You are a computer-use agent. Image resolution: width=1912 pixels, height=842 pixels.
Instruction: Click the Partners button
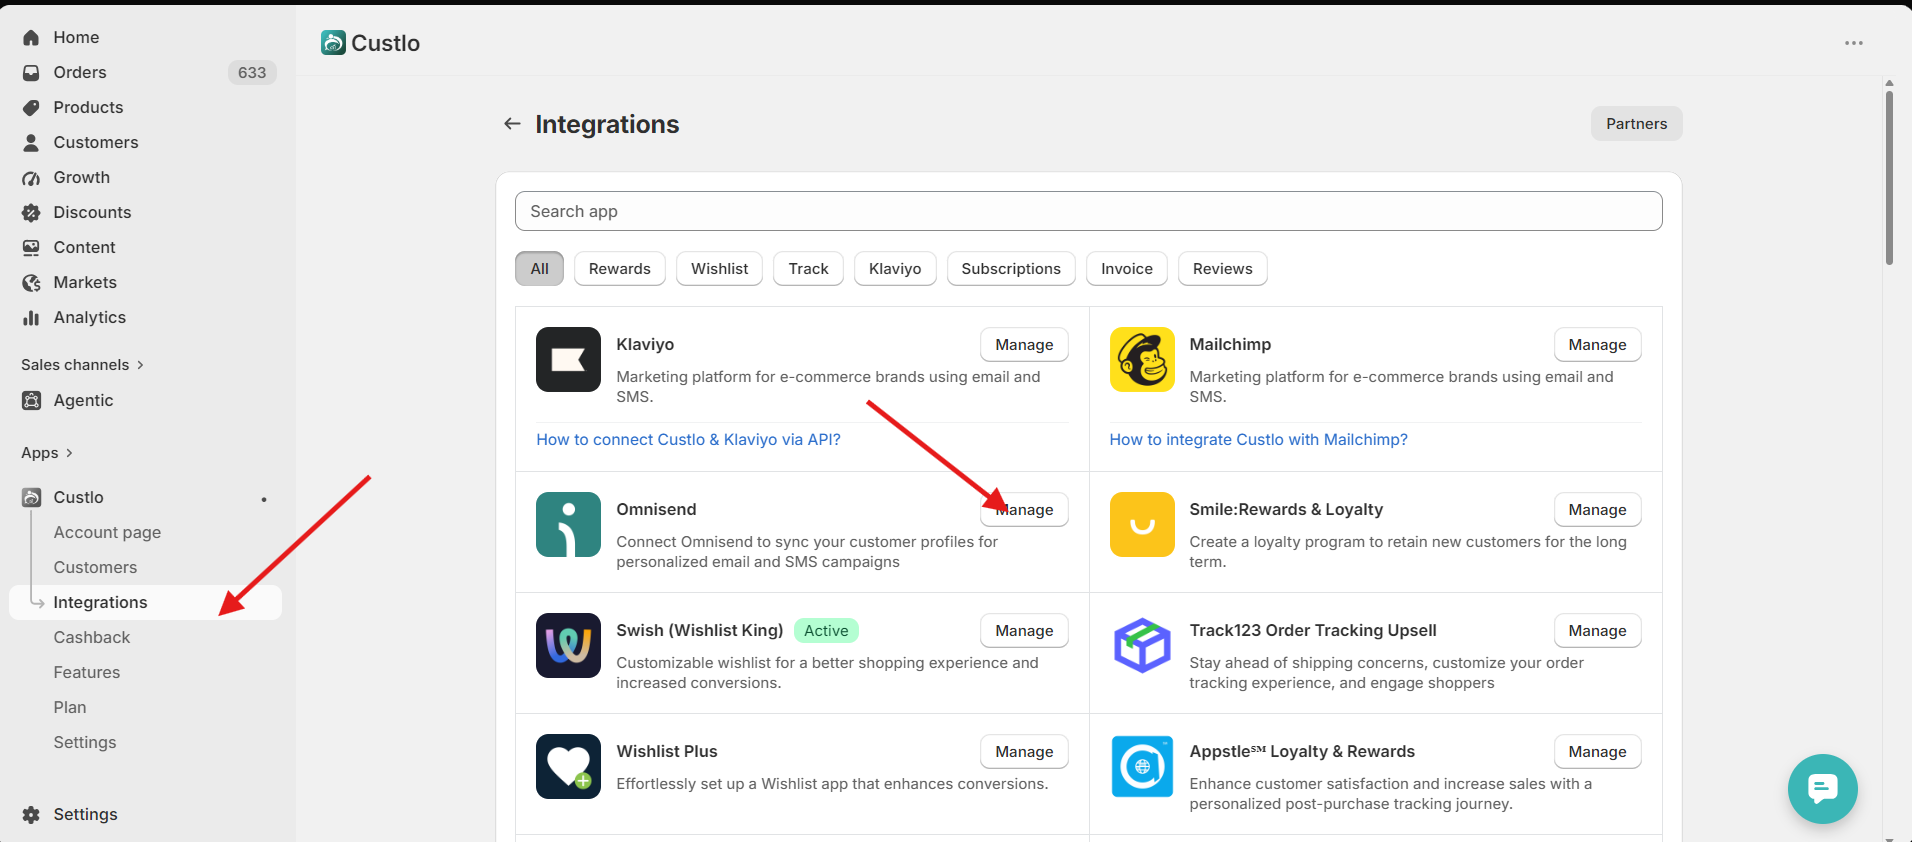click(1637, 124)
